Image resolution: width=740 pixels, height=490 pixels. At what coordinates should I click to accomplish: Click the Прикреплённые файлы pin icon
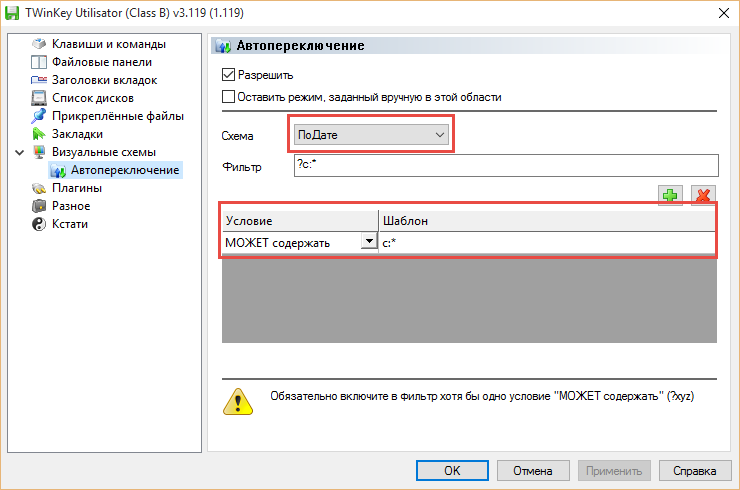pos(39,116)
